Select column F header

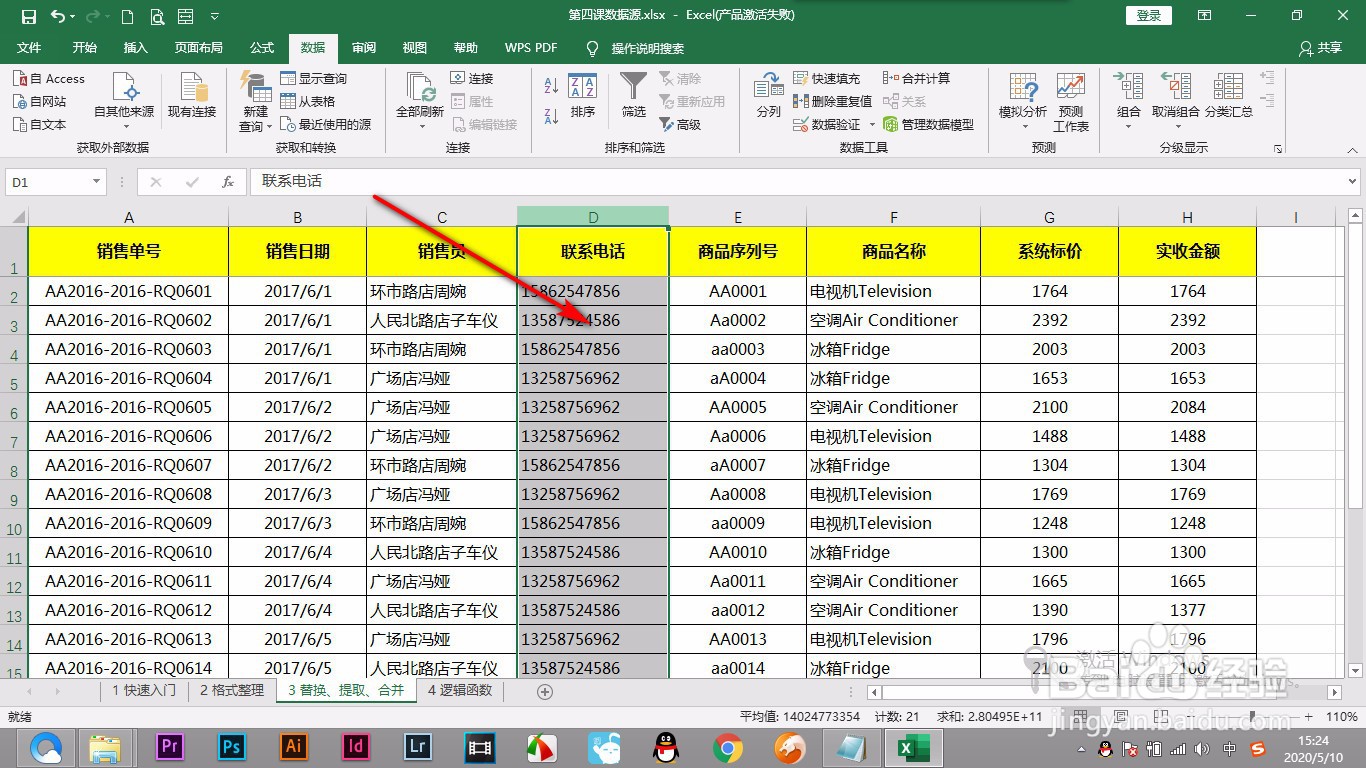click(893, 217)
